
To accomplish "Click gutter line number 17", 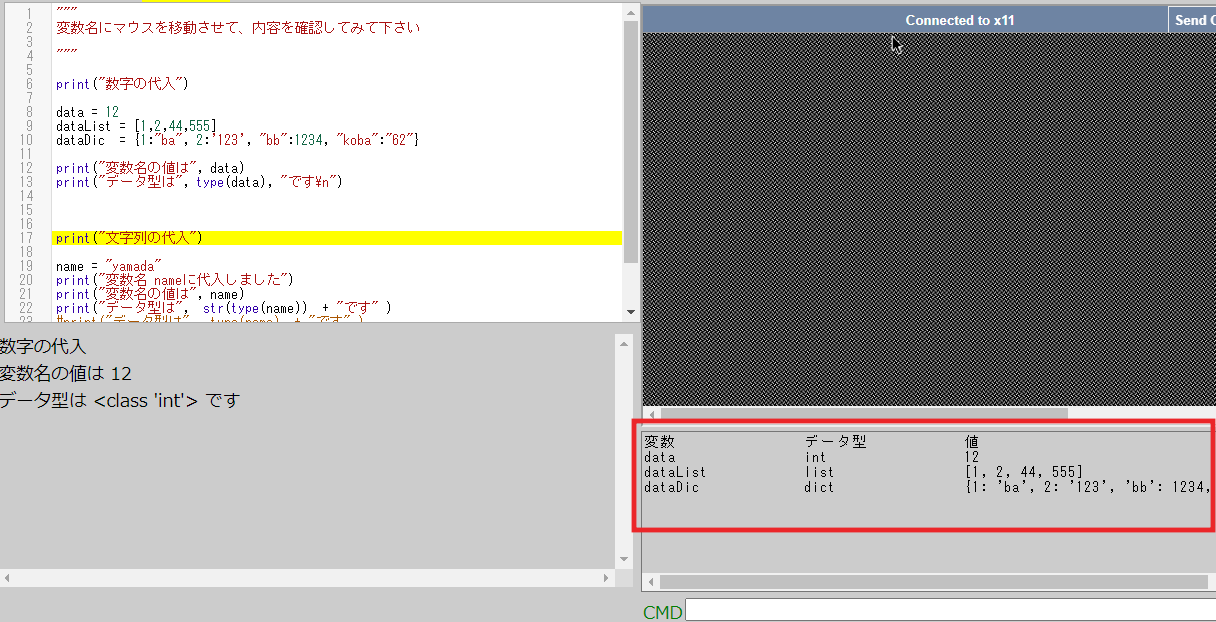I will [x=26, y=238].
